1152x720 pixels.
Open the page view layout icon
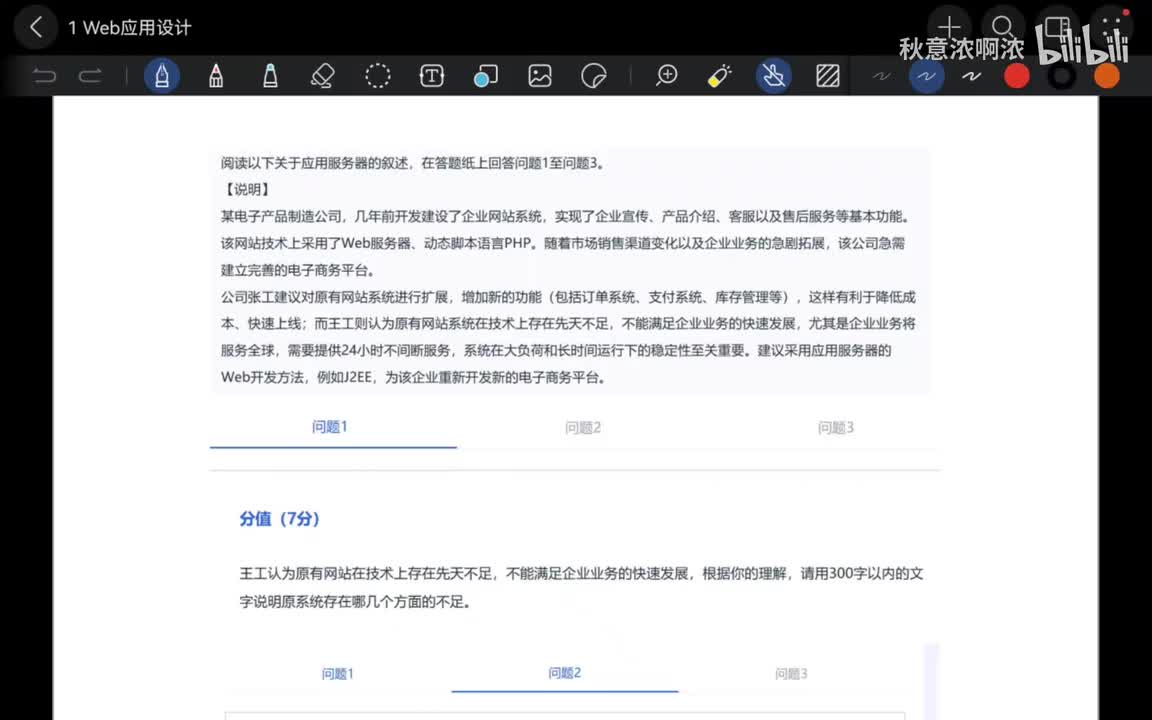(1057, 27)
